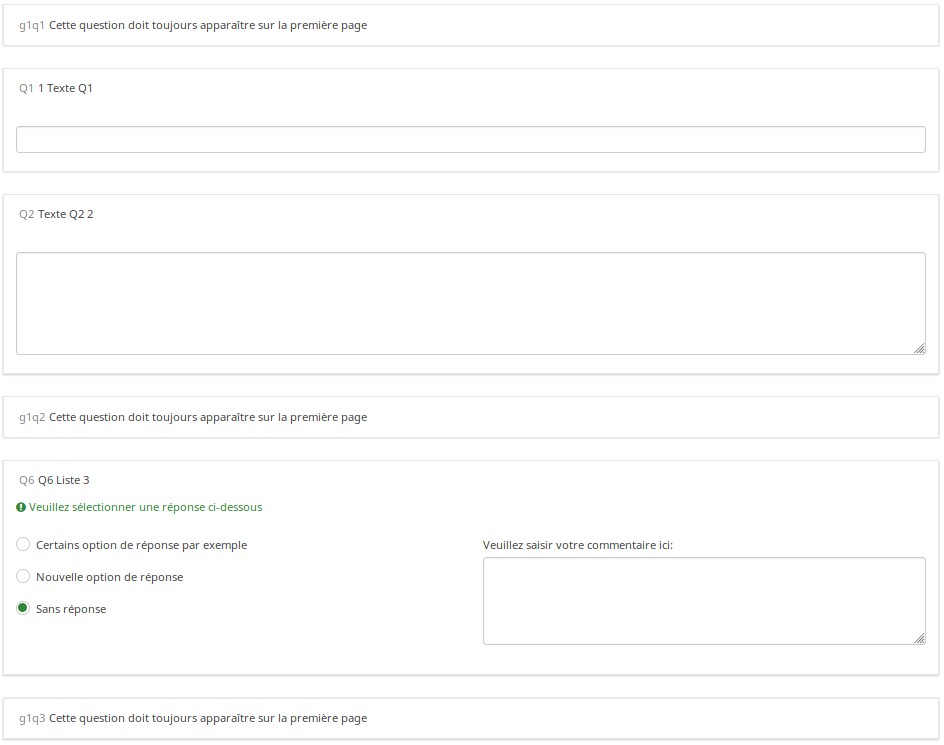Click the grey "Q6" question code

point(26,480)
